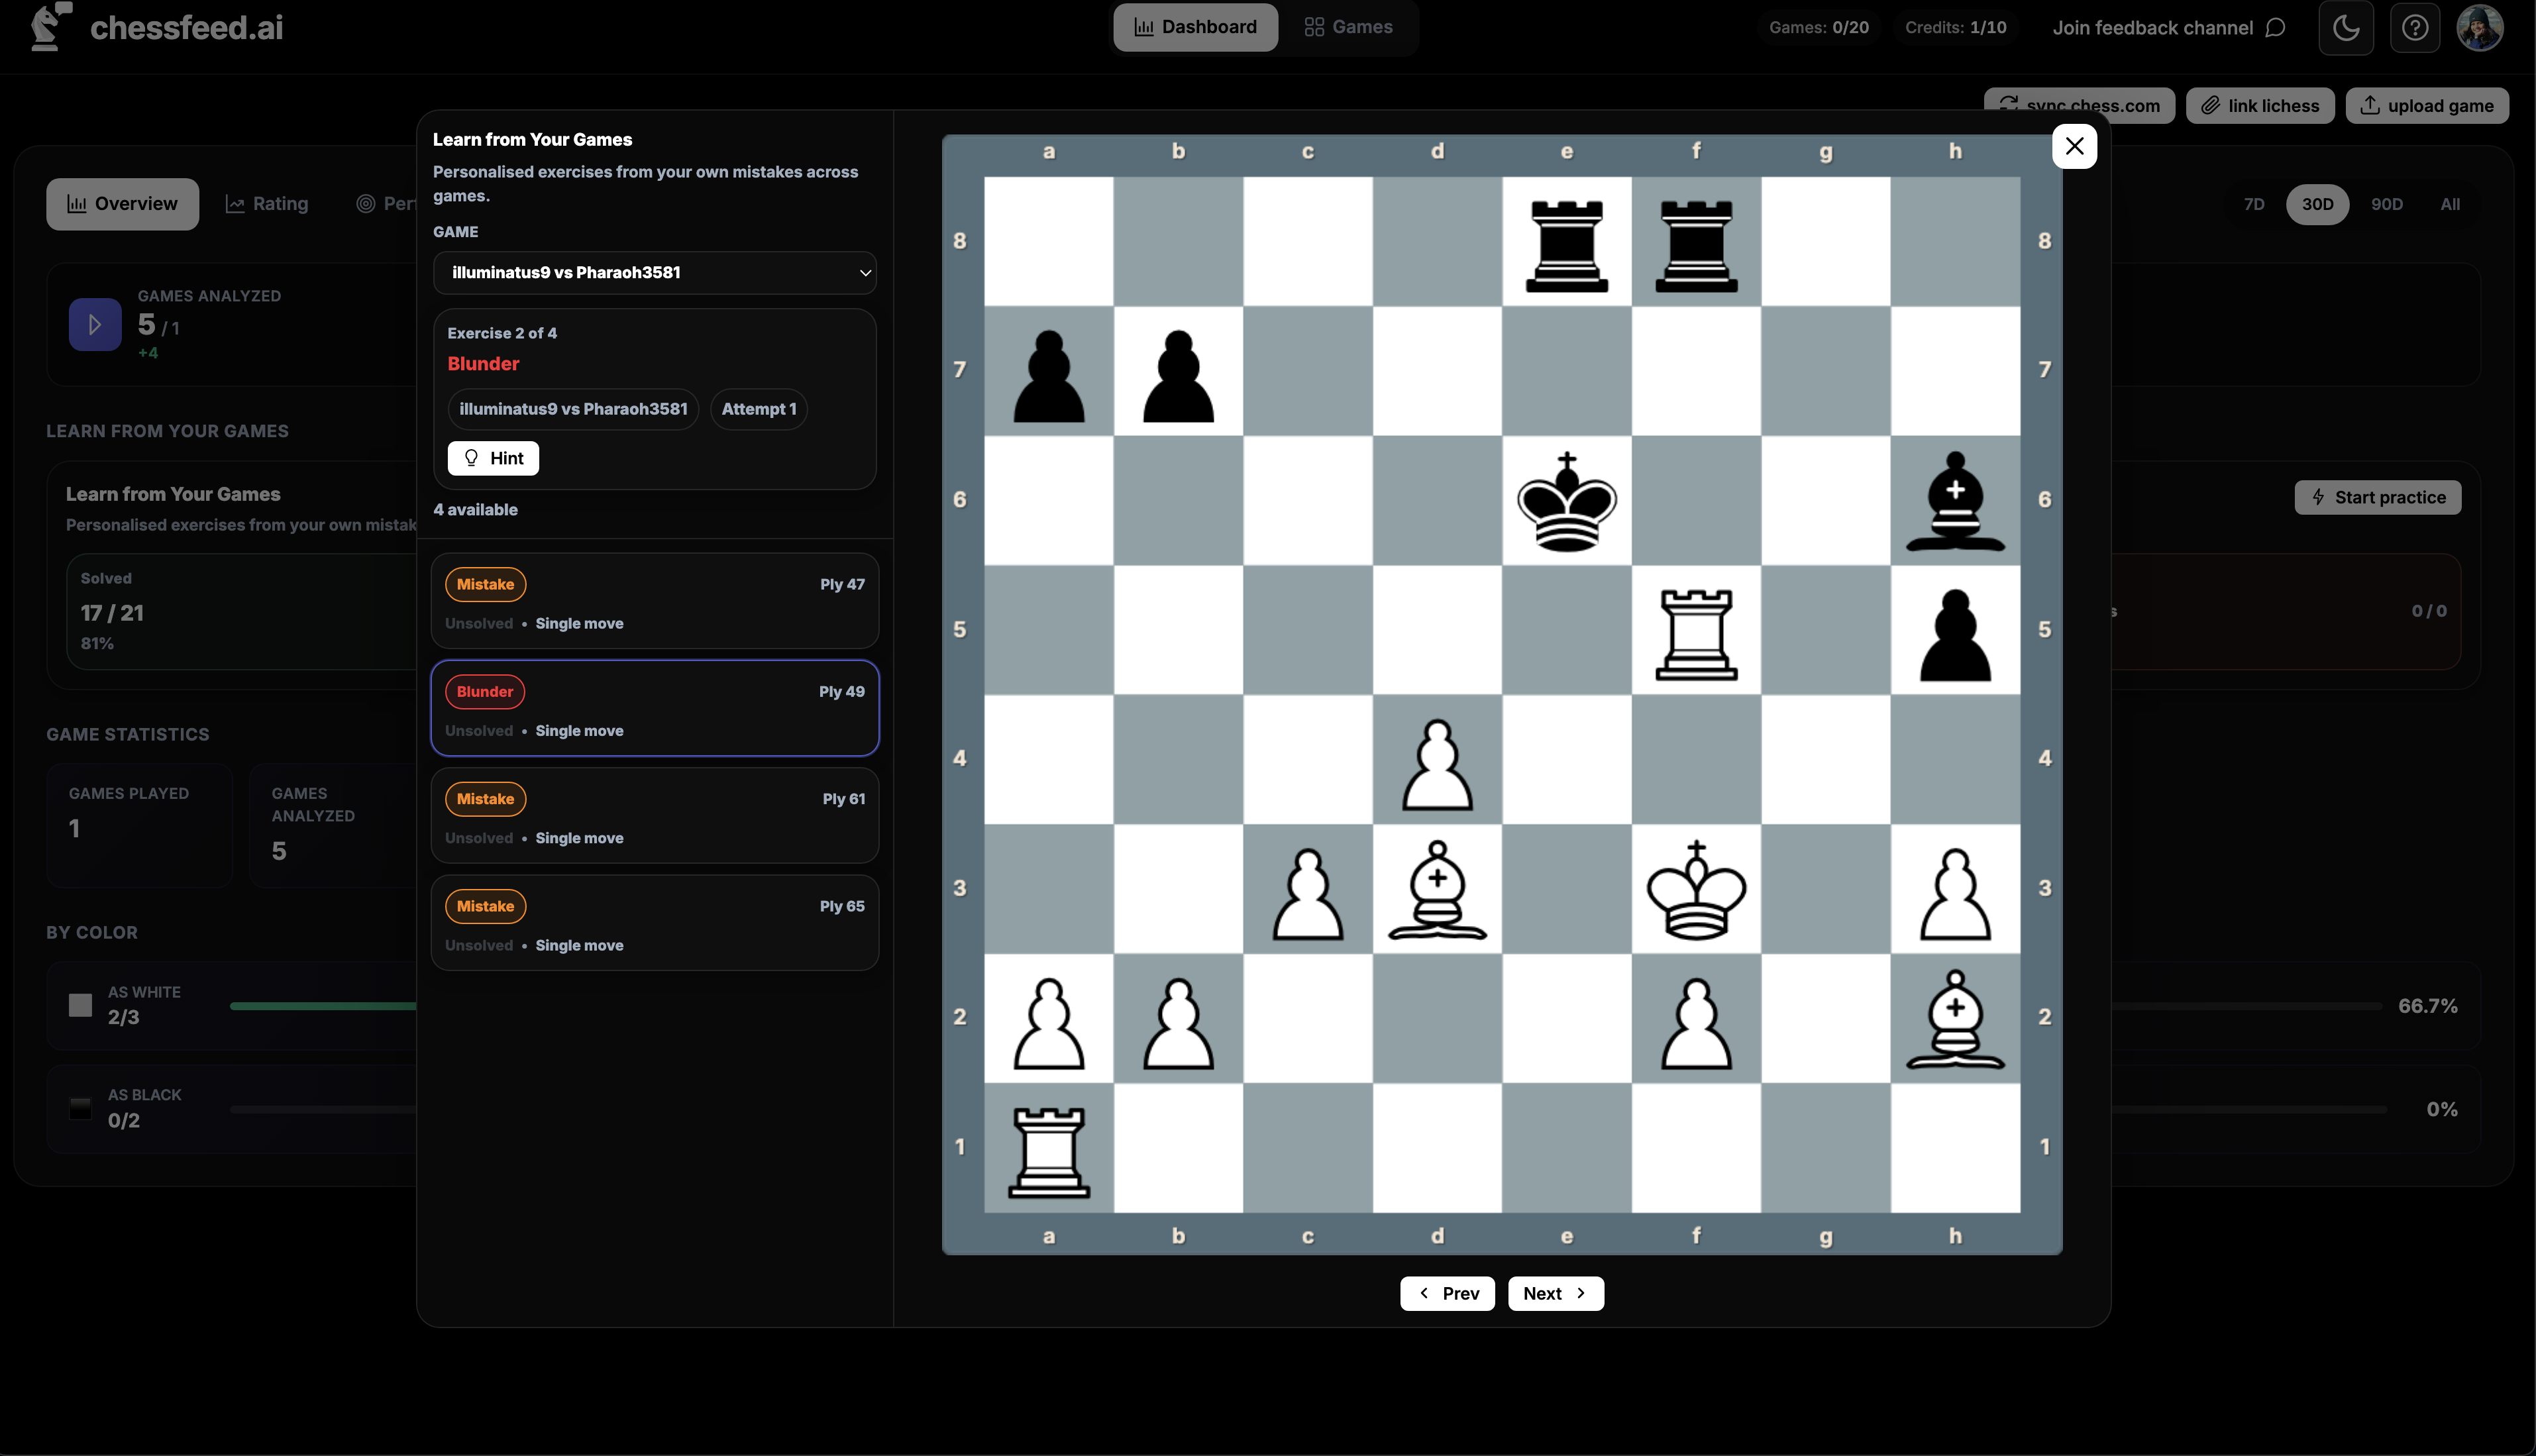Screen dimensions: 2536x1456
Task: Click the white king on f3
Action: (1696, 889)
